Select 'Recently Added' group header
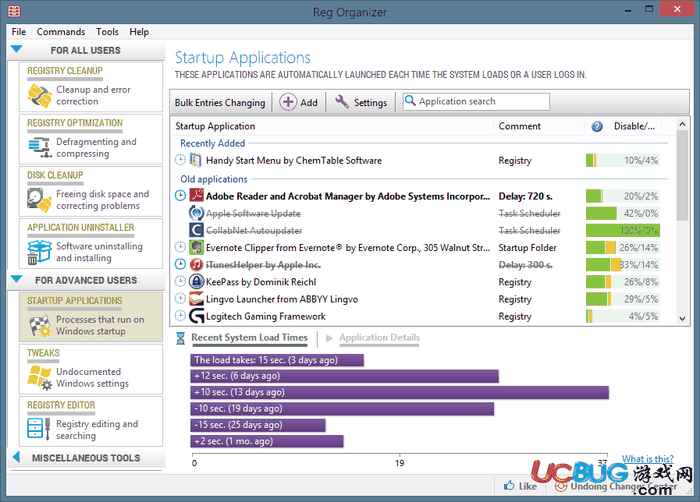Screen dimensions: 700x502 tap(212, 143)
